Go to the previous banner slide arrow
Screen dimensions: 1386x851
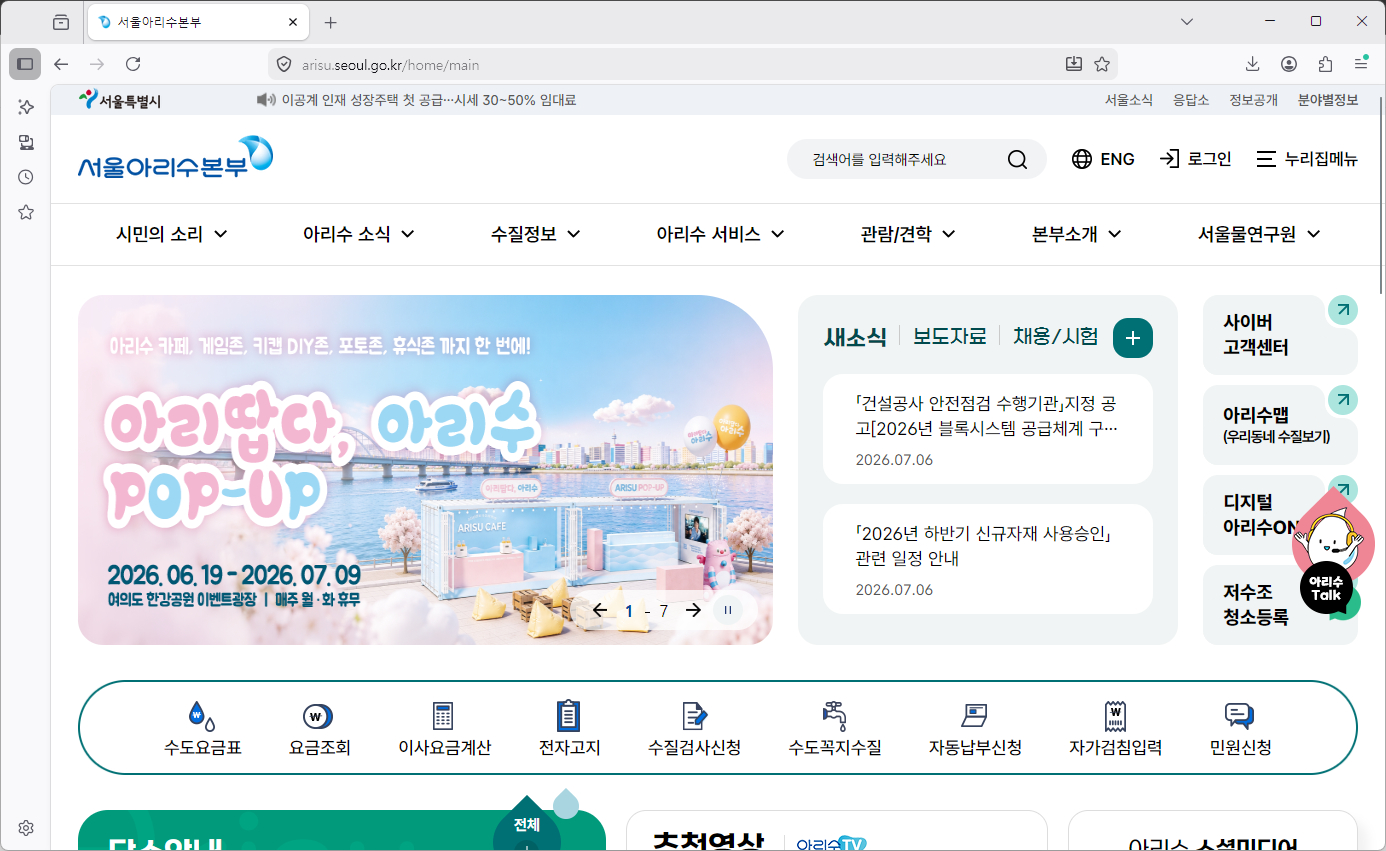click(600, 610)
